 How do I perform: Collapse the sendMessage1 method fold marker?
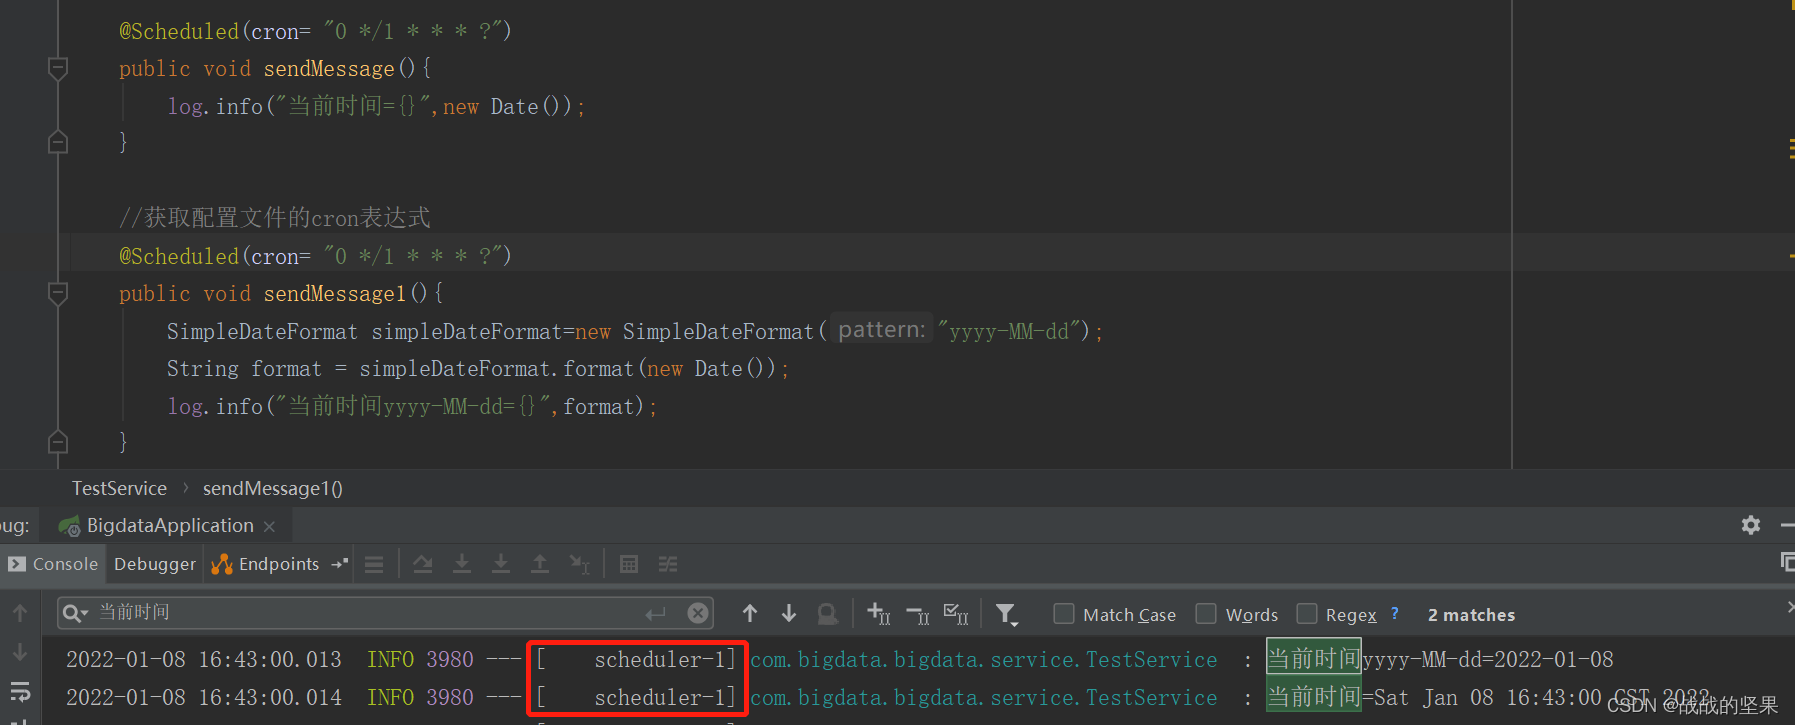[58, 294]
